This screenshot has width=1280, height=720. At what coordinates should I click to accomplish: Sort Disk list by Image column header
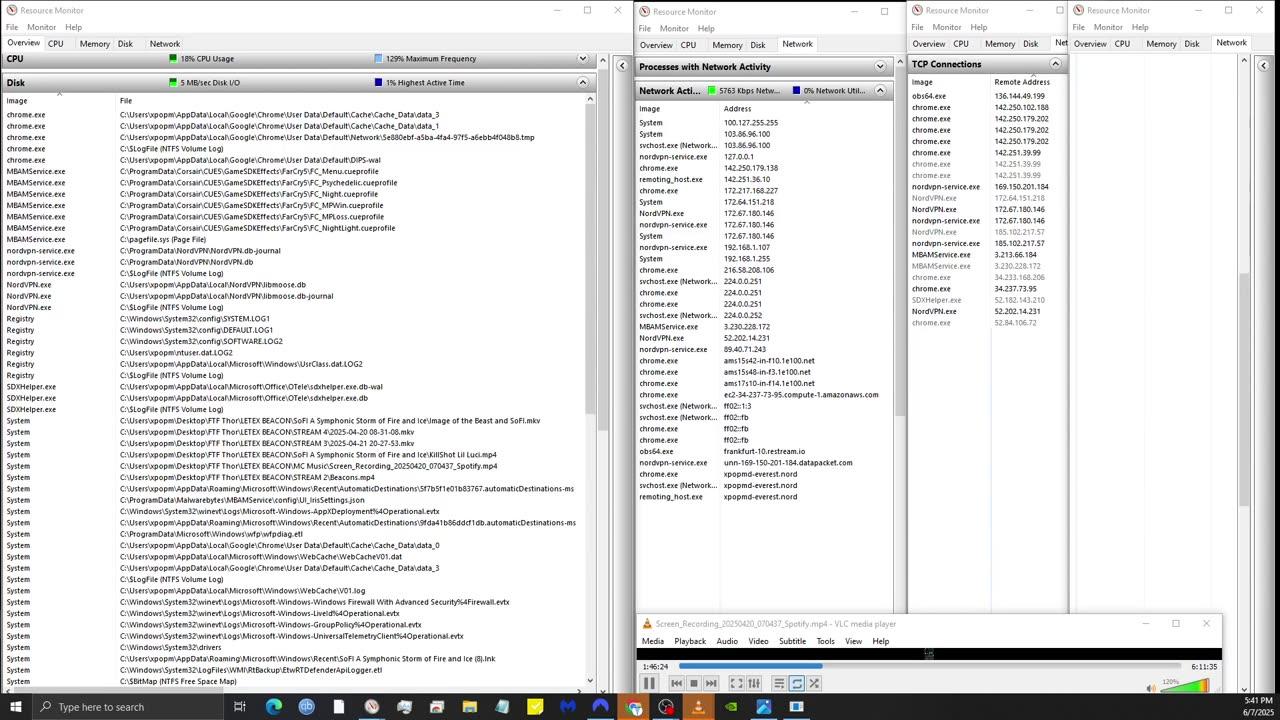pos(60,100)
